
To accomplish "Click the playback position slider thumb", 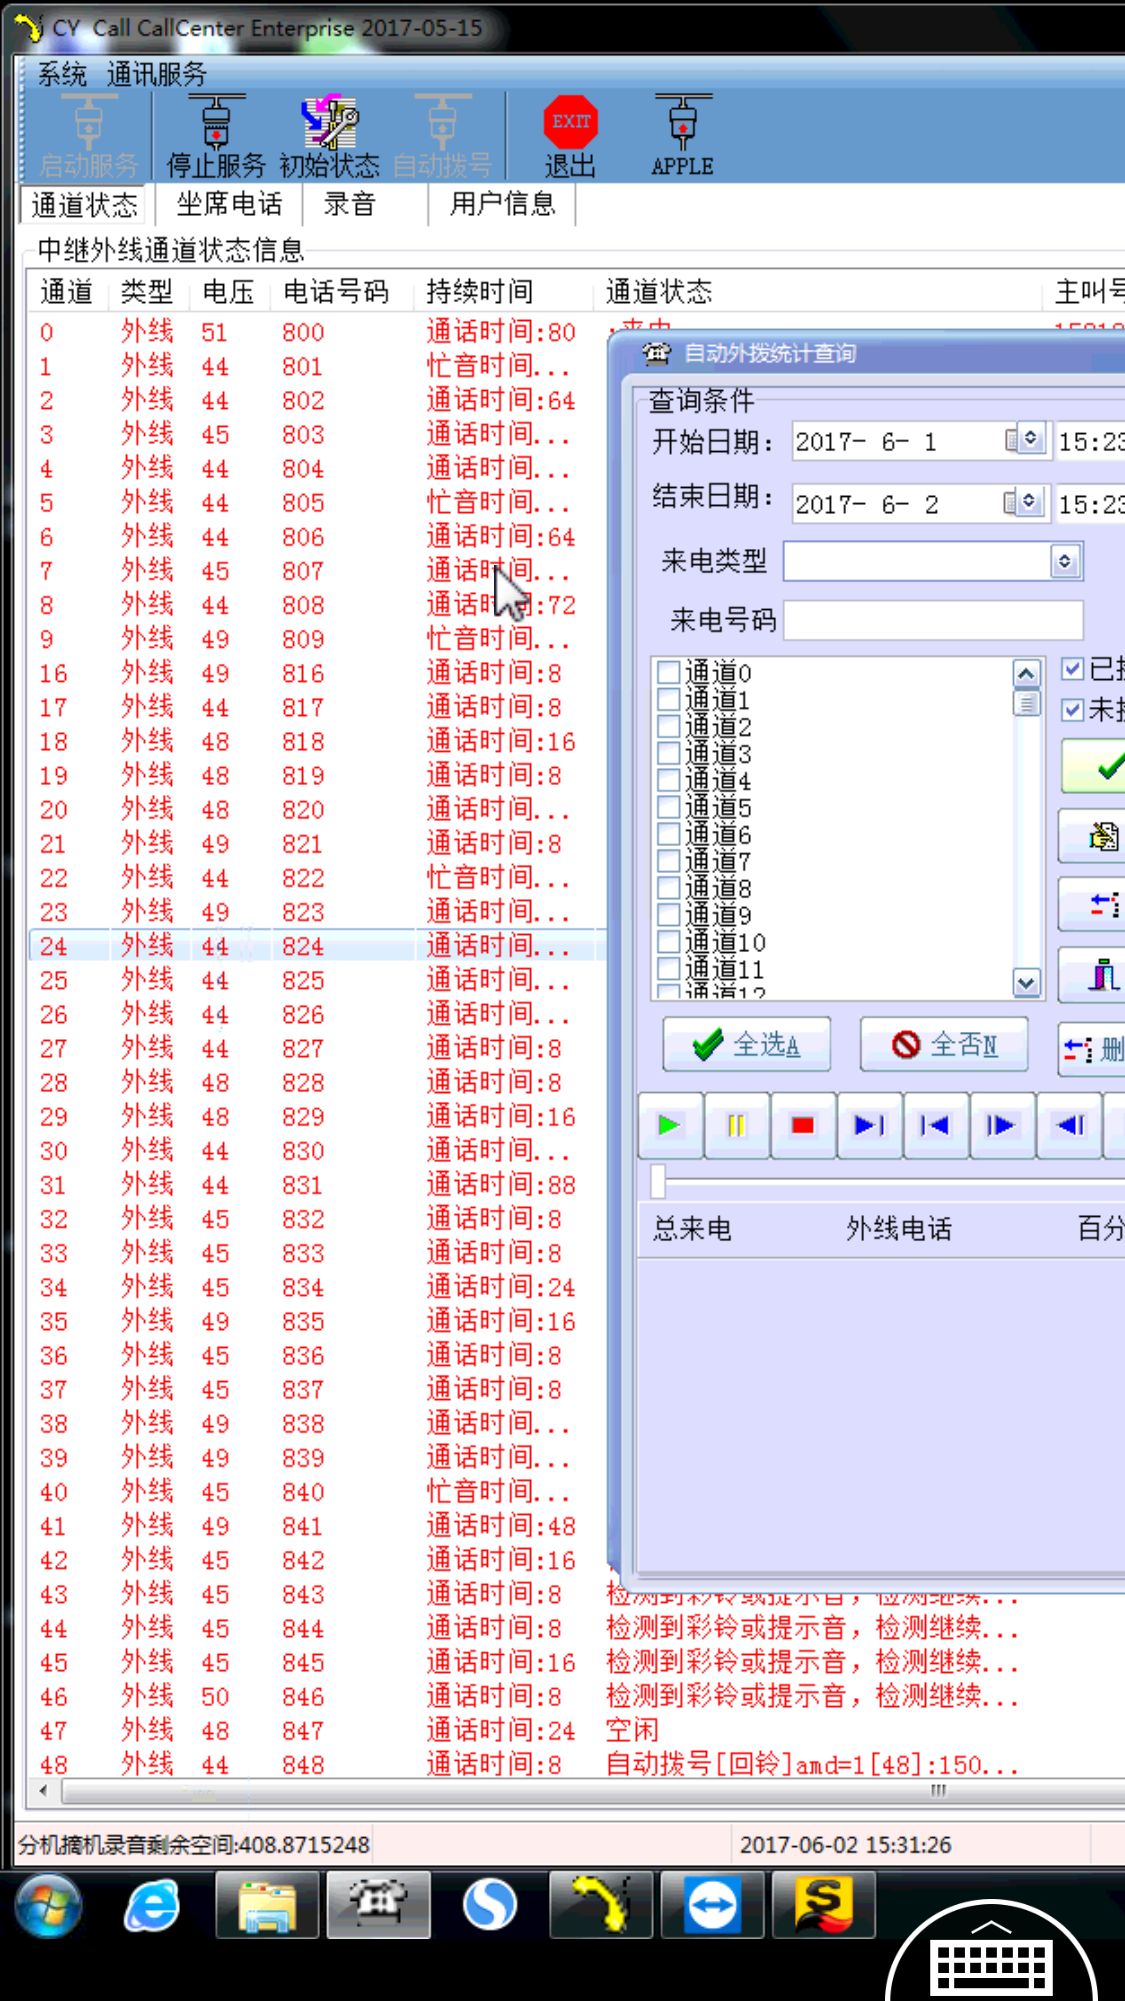I will (658, 1181).
